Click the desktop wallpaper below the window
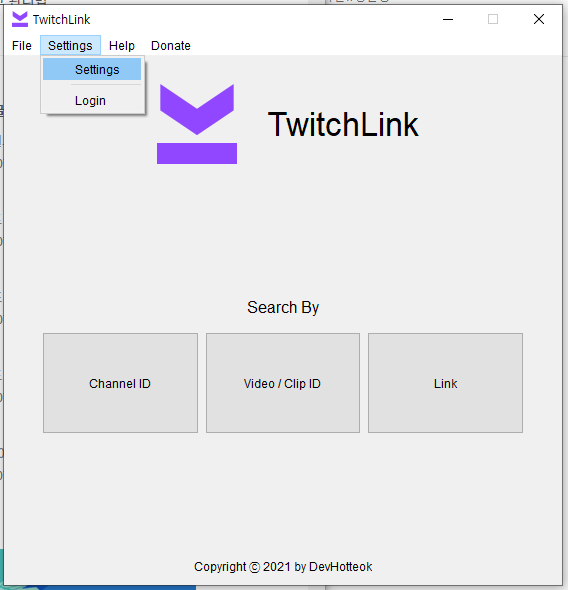Viewport: 568px width, 590px height. 98,588
